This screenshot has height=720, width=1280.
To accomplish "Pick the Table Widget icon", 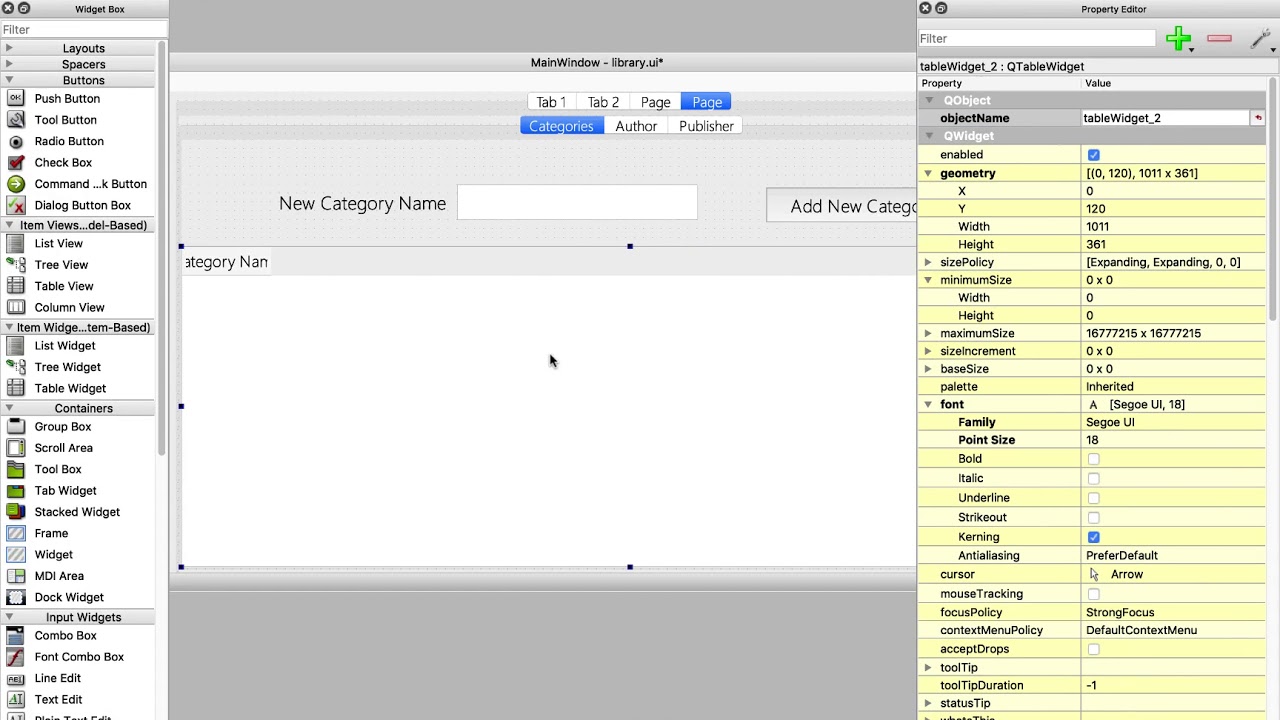I will 16,389.
